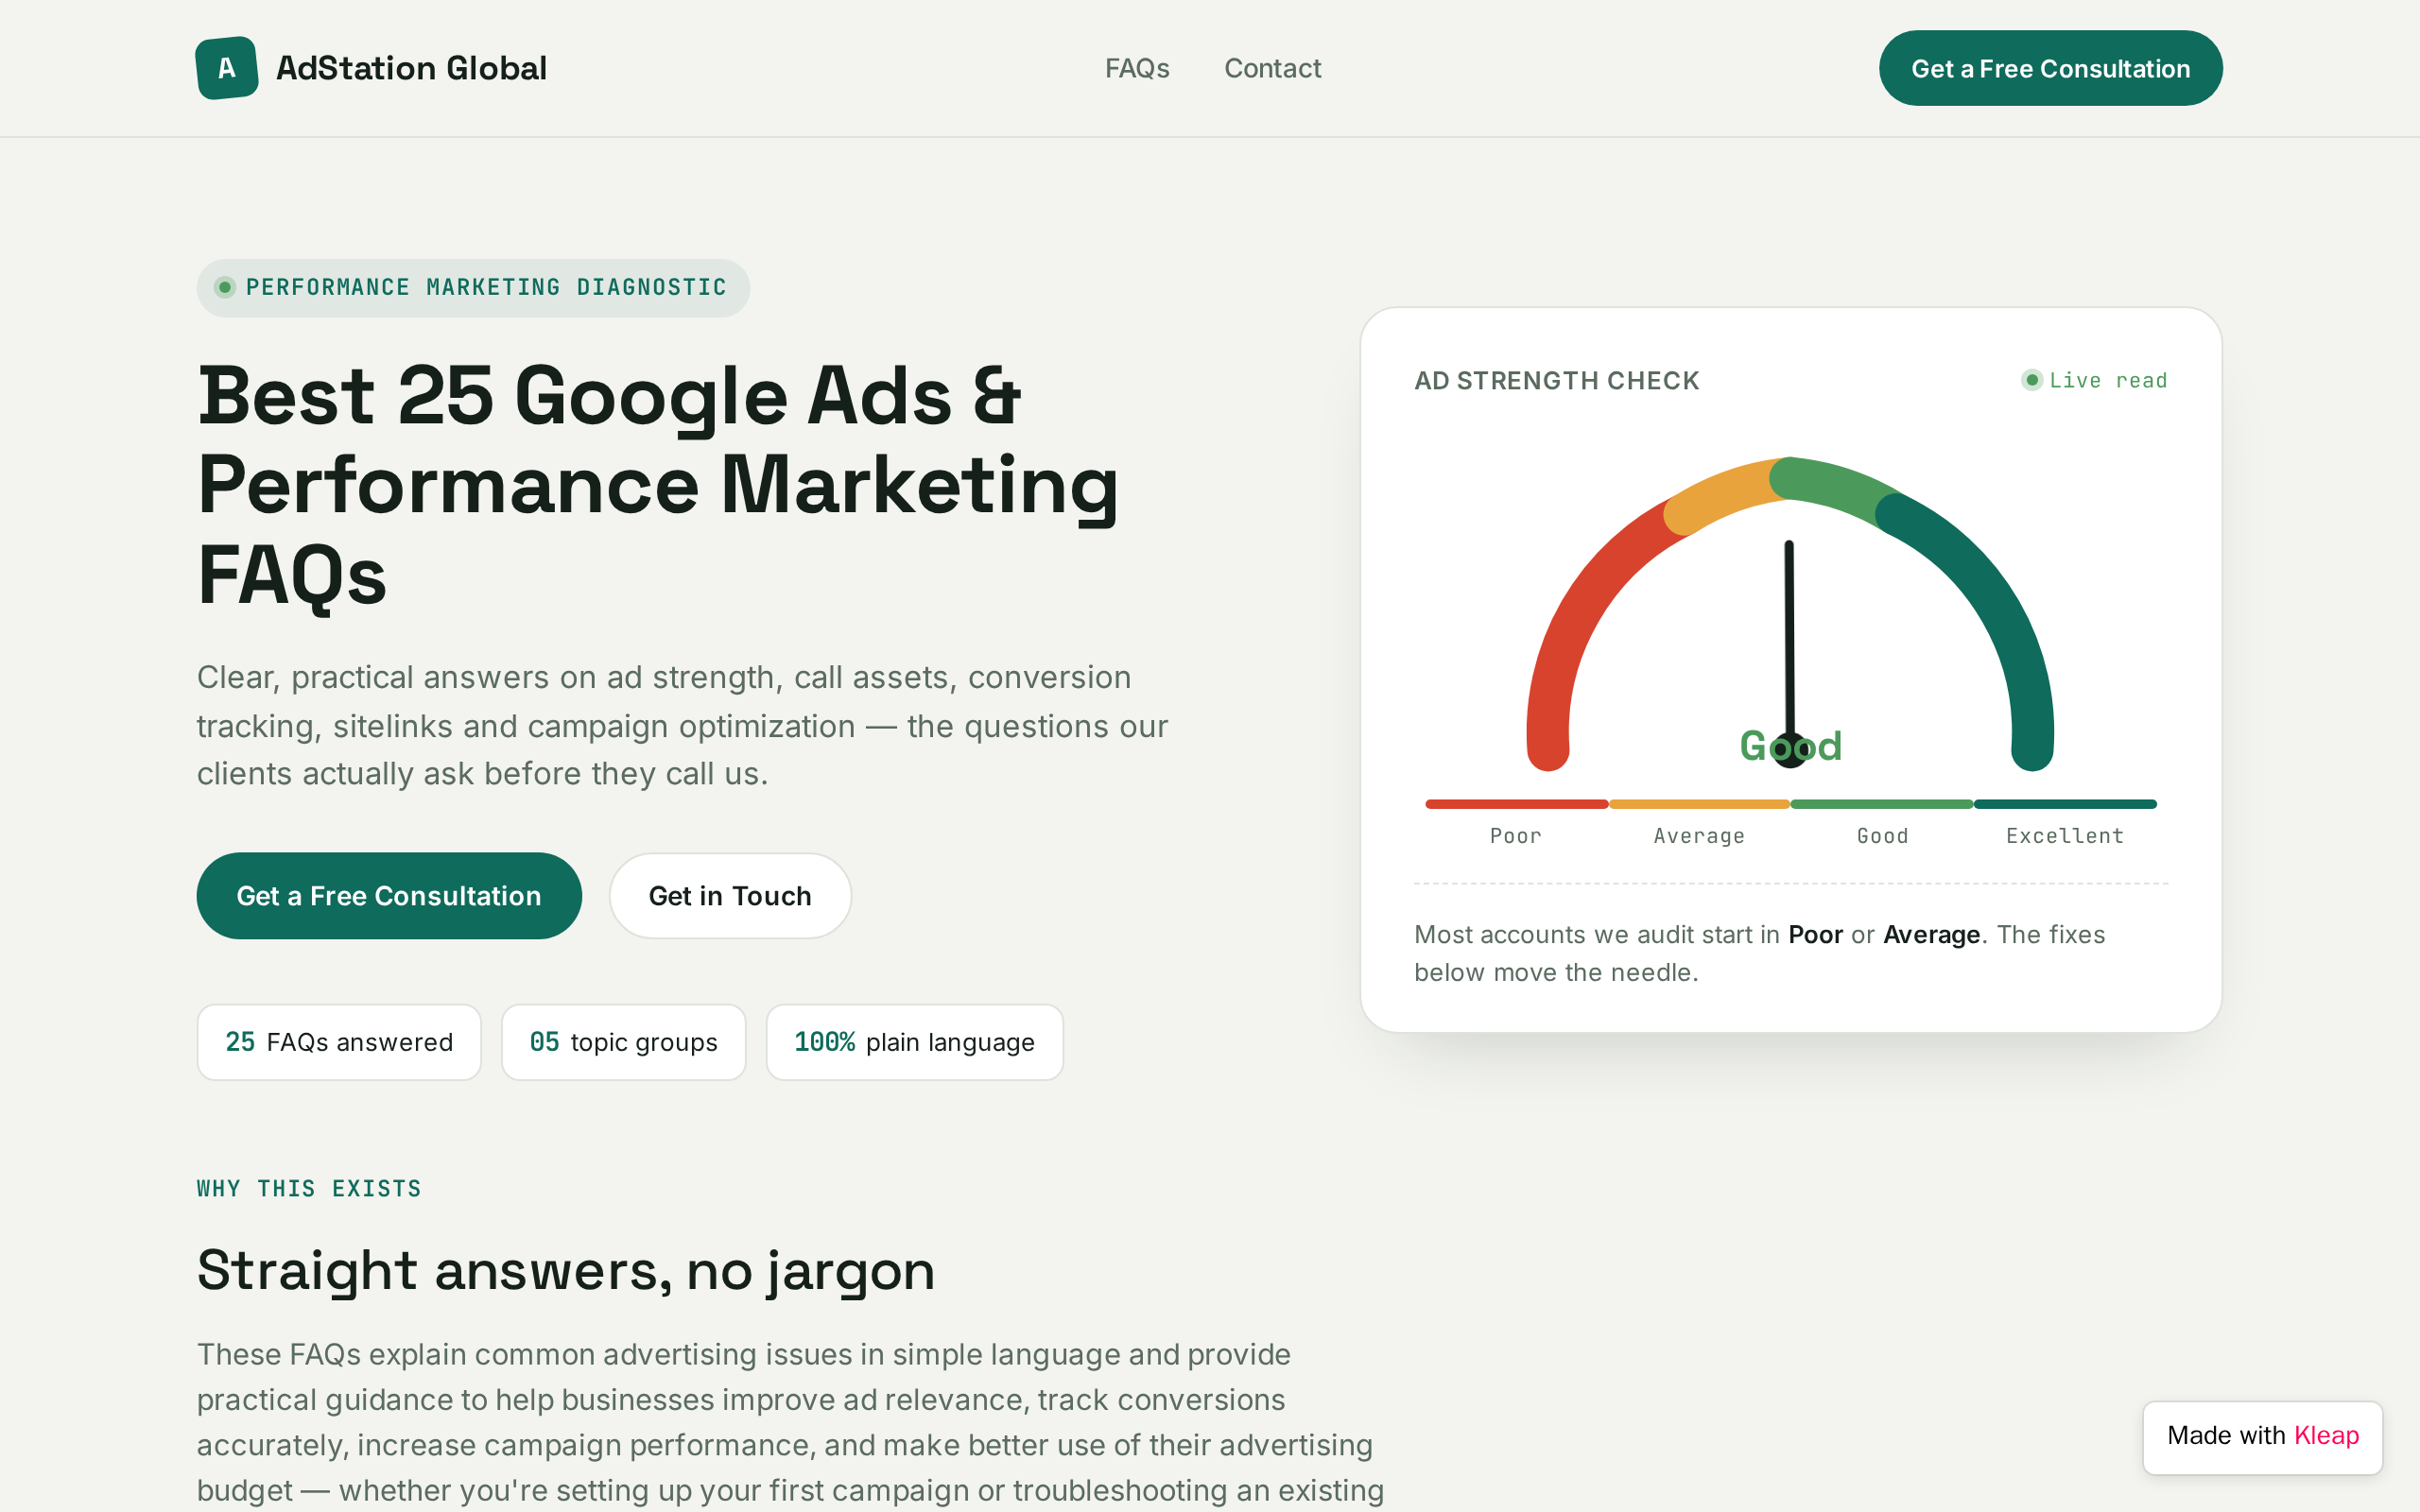Click the bold word Average in the card note
This screenshot has height=1512, width=2420.
click(x=1931, y=935)
